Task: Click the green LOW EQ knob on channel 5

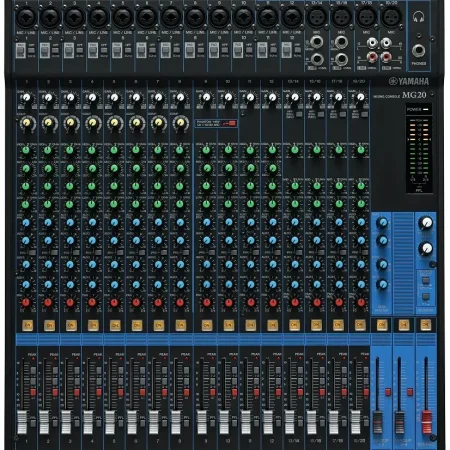Action: pyautogui.click(x=114, y=204)
